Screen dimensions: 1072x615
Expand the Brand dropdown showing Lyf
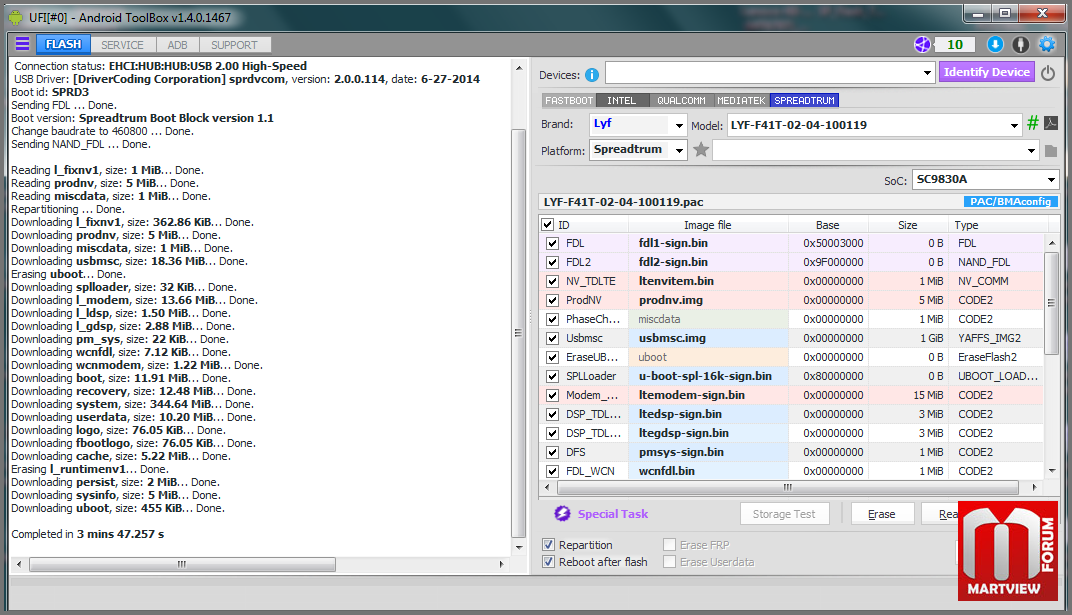pos(678,125)
